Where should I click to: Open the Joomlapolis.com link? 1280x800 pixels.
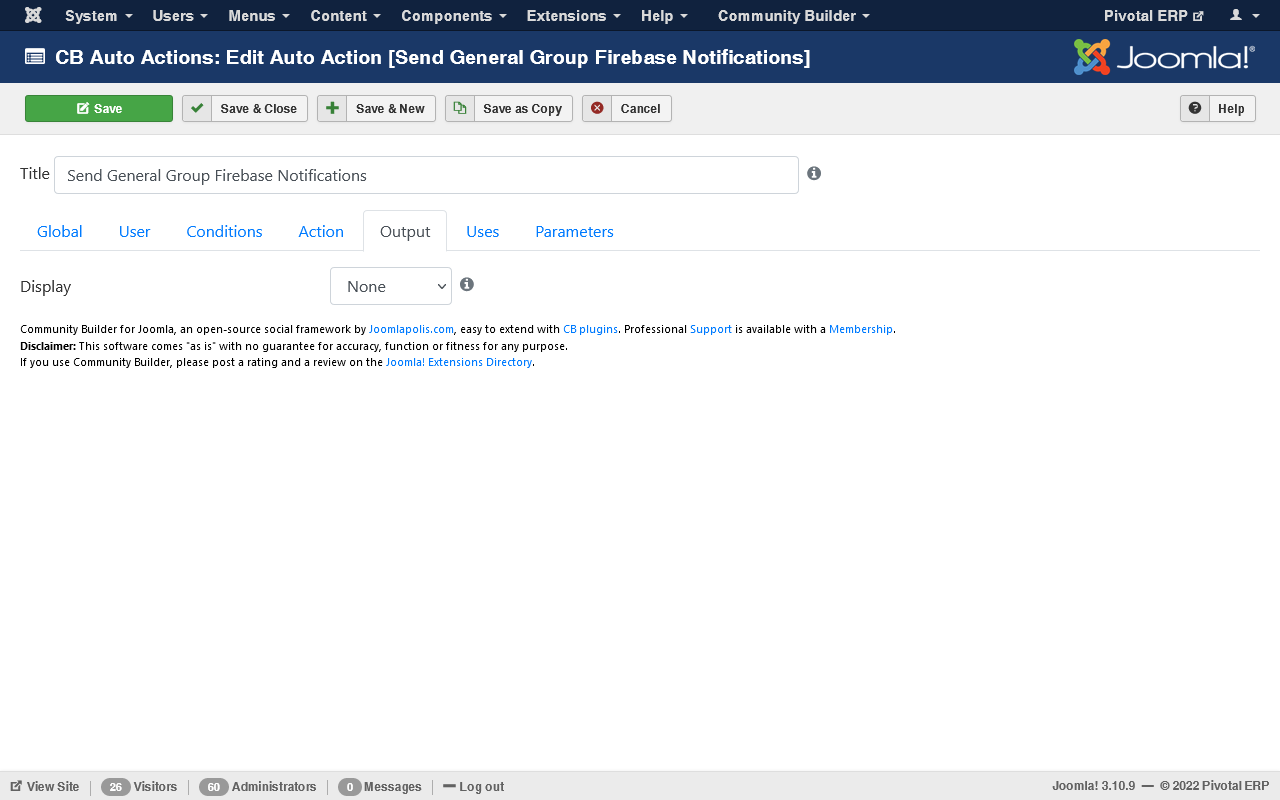[x=412, y=329]
